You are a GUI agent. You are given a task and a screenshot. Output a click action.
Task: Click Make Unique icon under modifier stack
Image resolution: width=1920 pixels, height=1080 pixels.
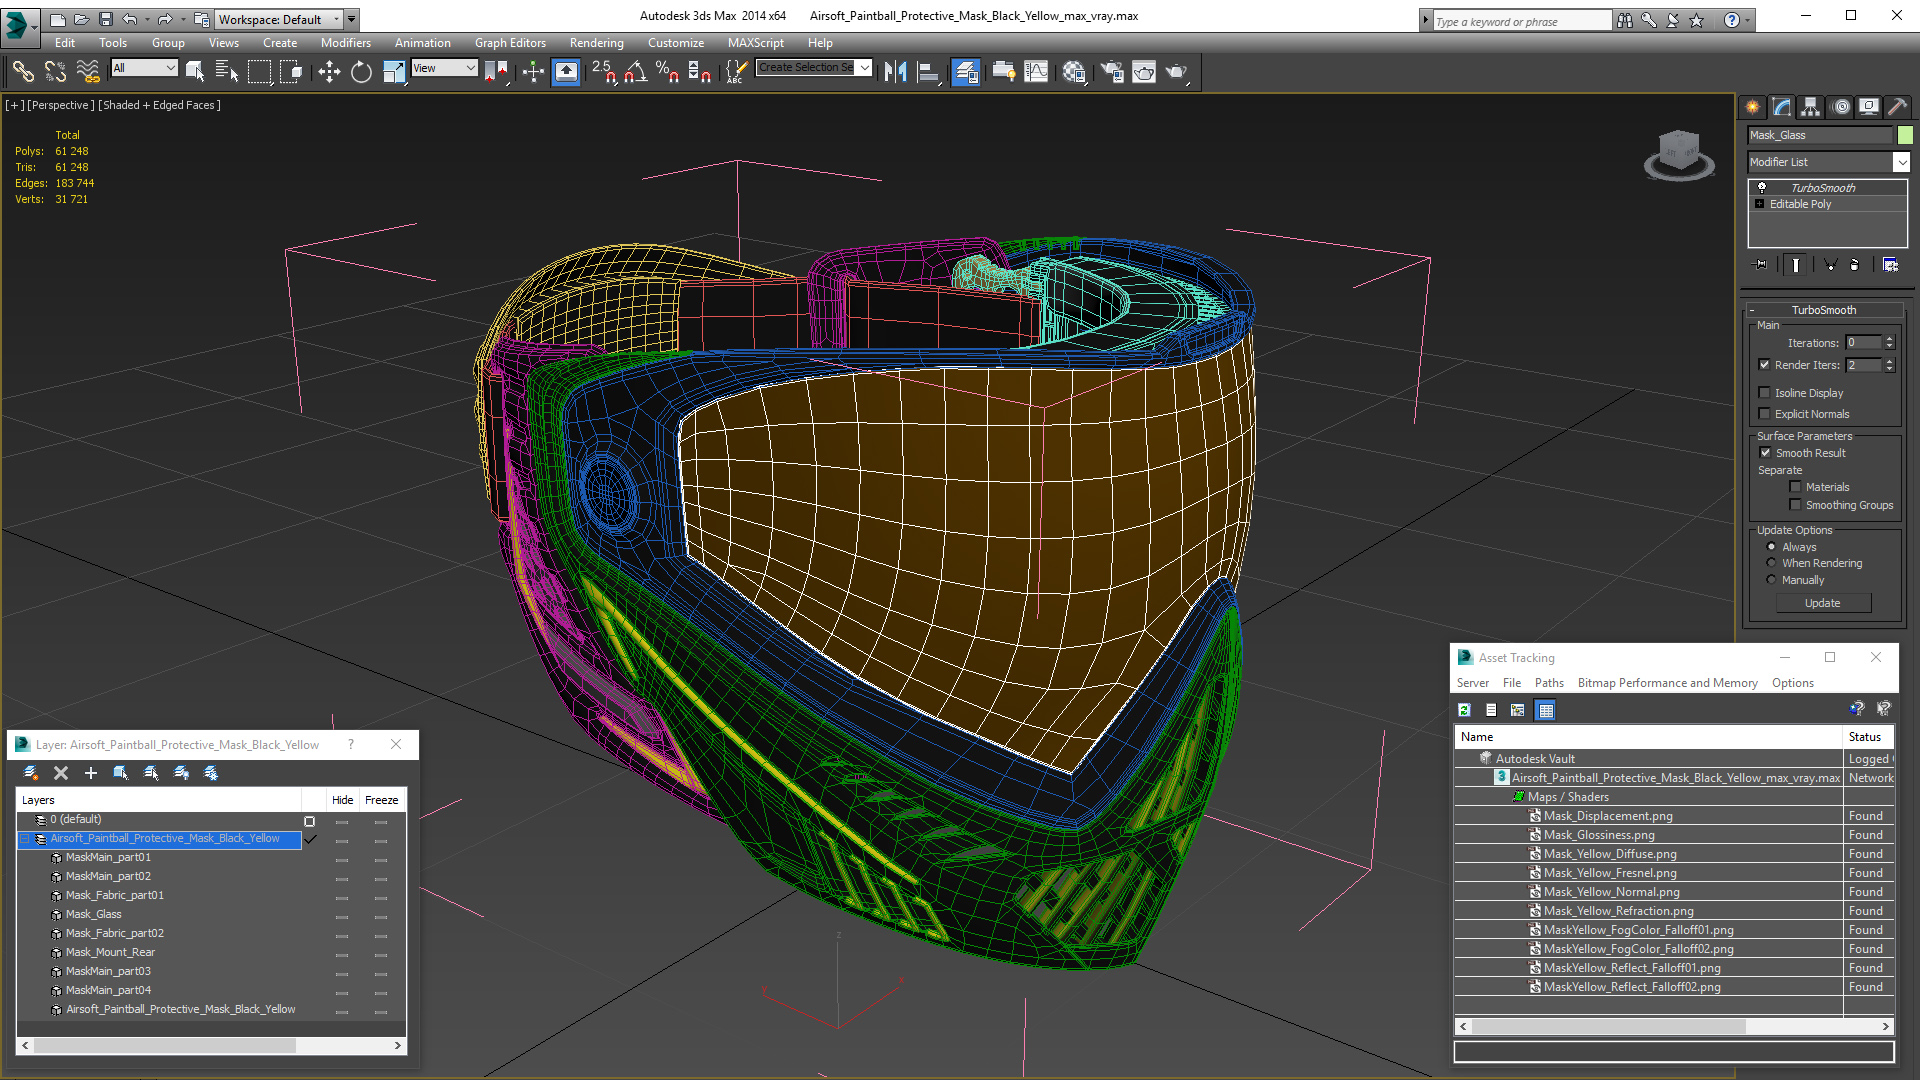pyautogui.click(x=1830, y=265)
